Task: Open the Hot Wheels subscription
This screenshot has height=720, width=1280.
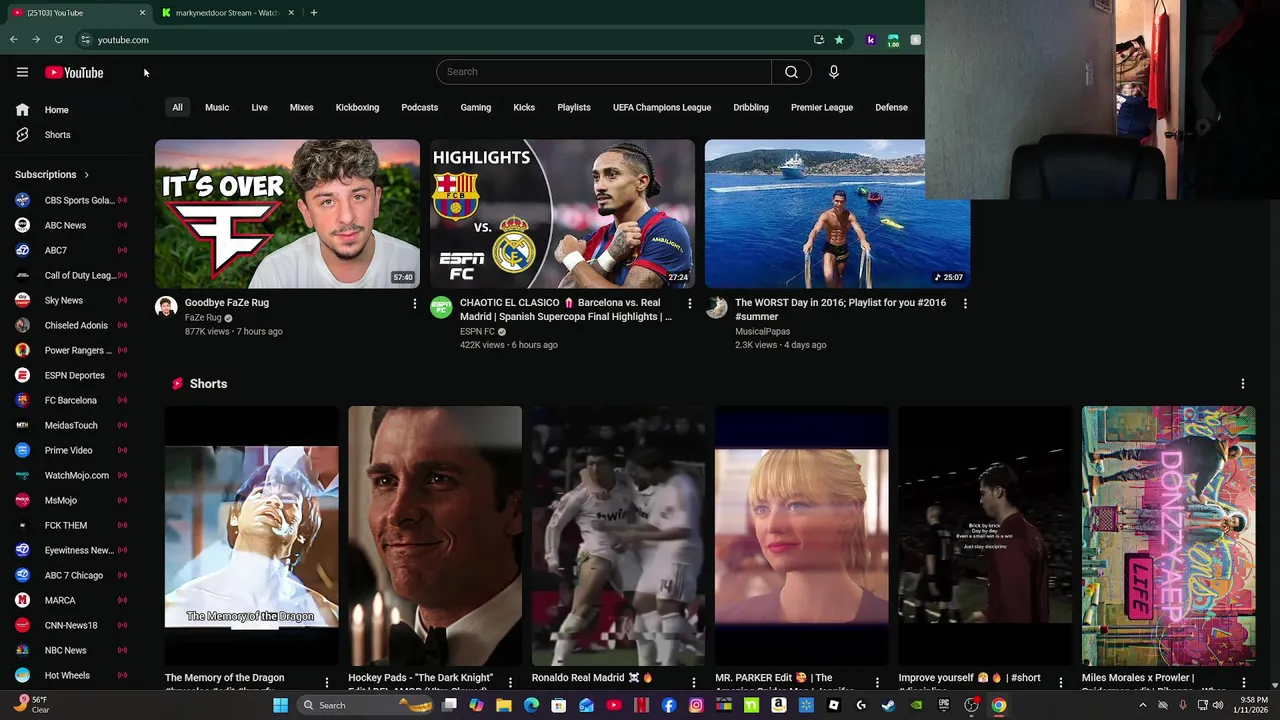Action: tap(70, 675)
